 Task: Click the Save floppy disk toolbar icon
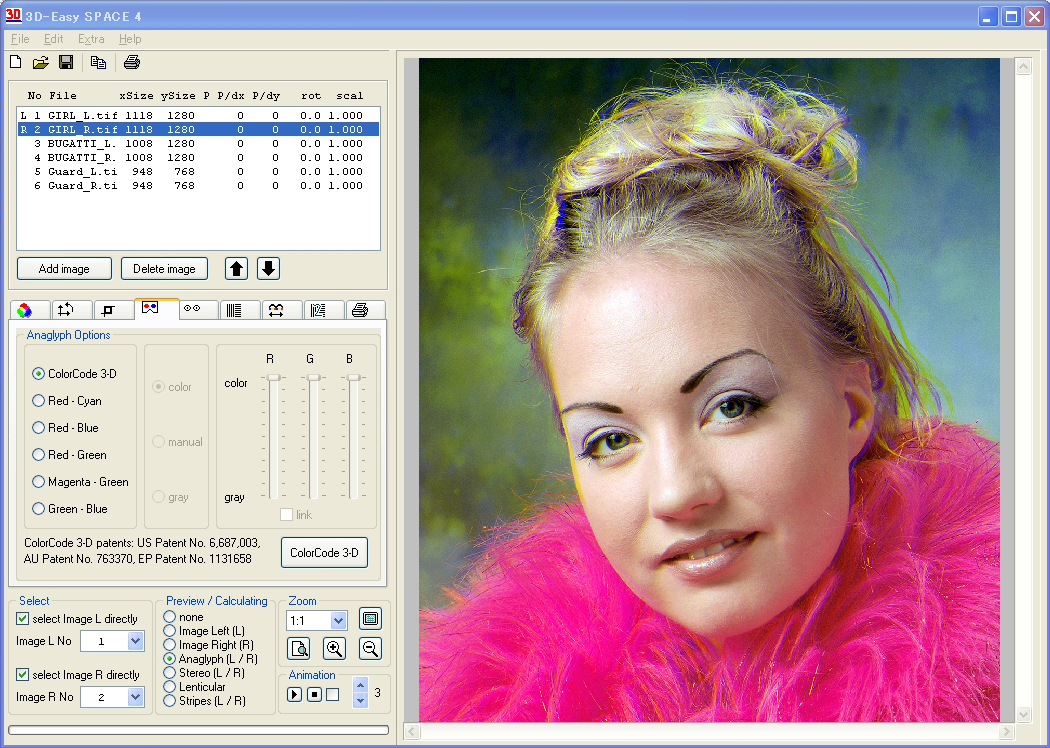pos(66,63)
